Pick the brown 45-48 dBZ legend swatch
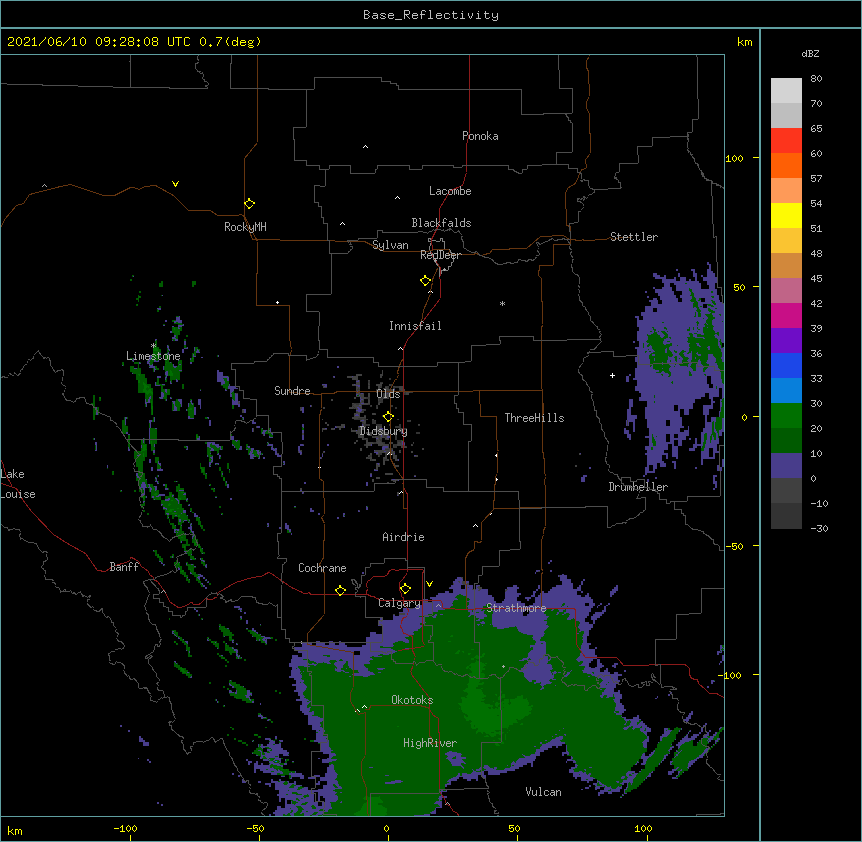Screen dimensions: 862x842 tap(786, 265)
